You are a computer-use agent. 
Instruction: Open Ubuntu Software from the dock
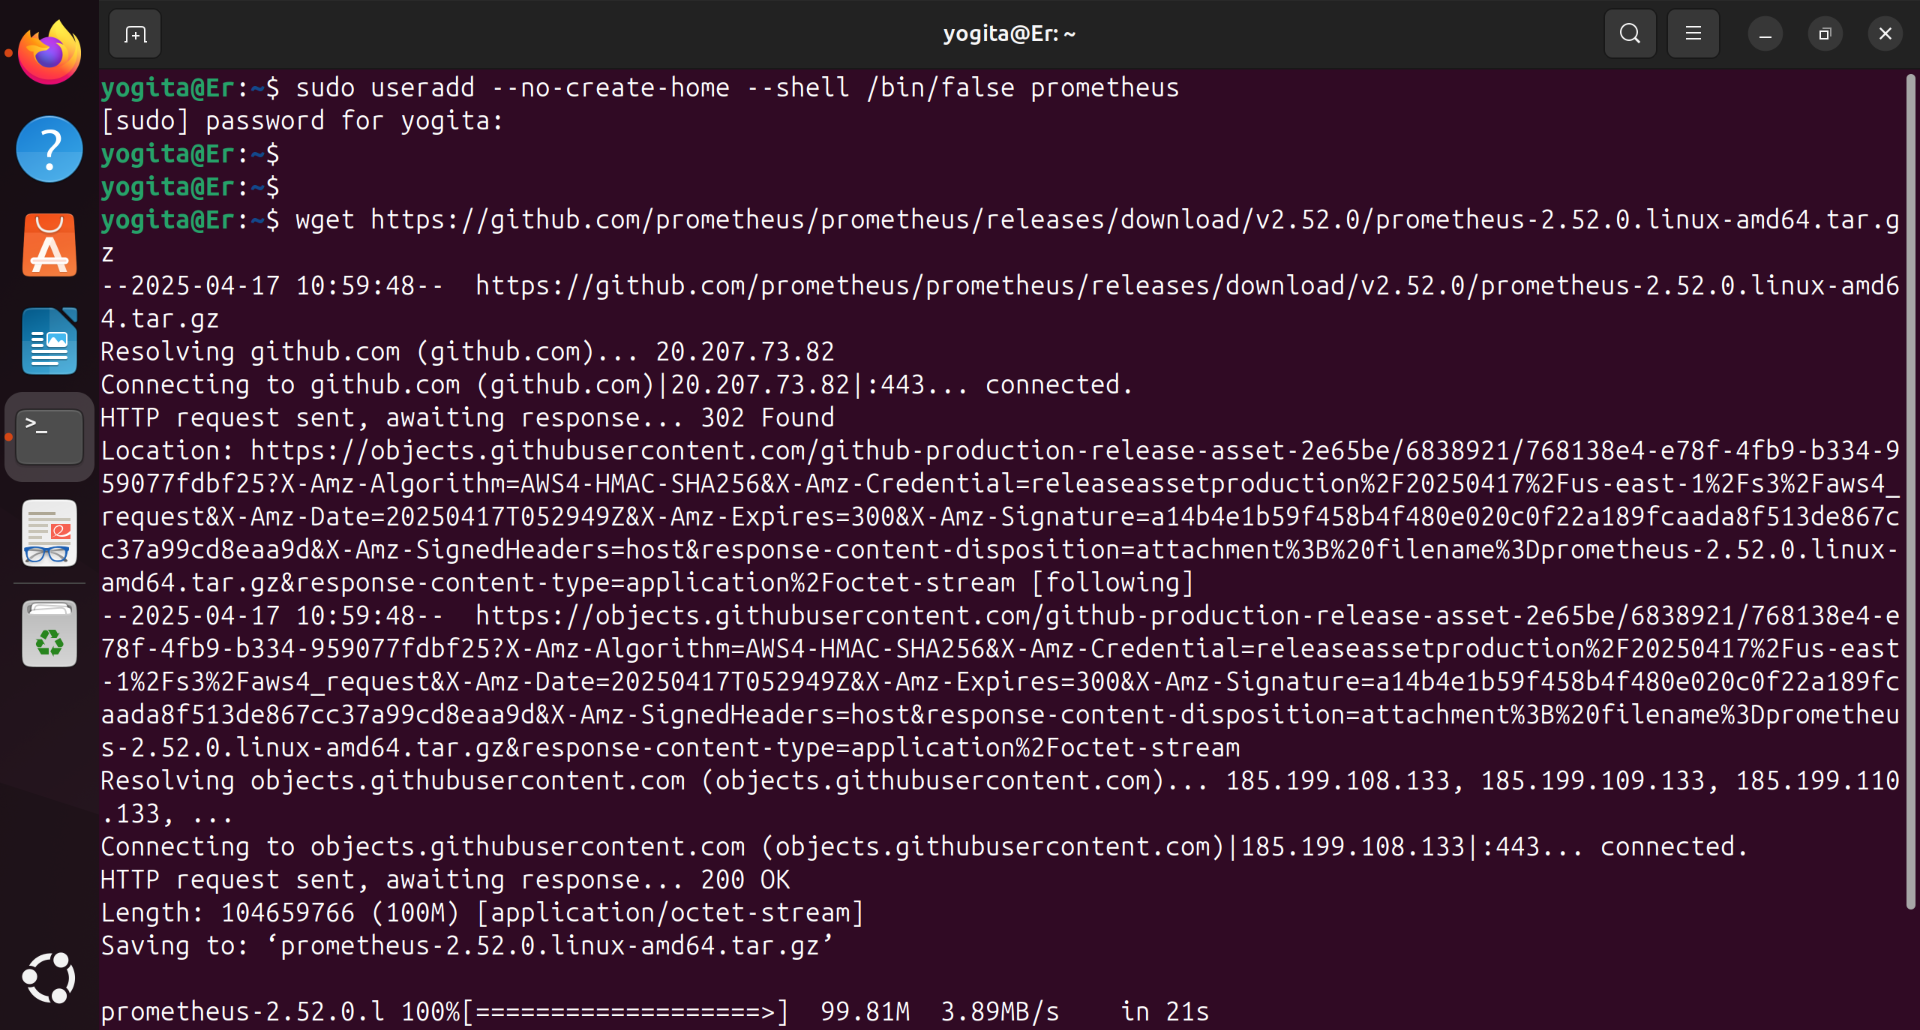[x=49, y=245]
